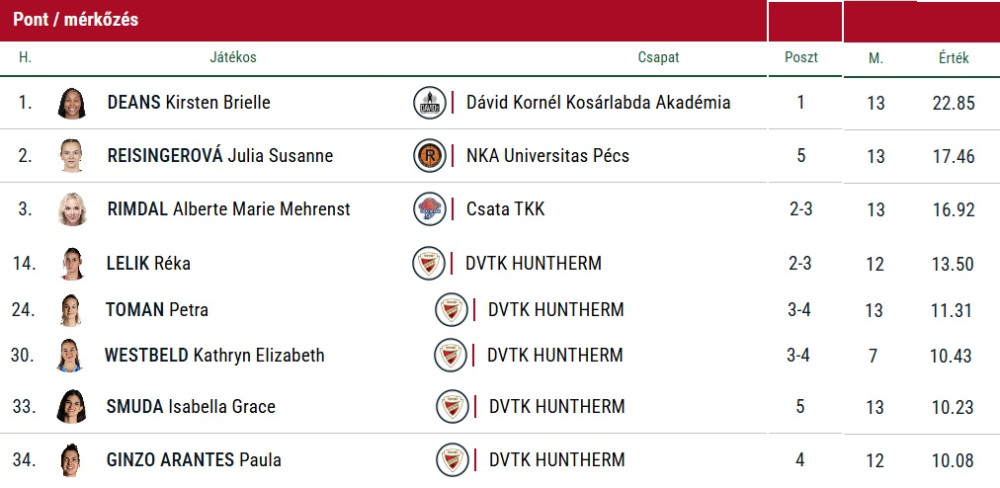Open Julia Reisingerová's player photo
This screenshot has height=488, width=1000.
coord(72,156)
